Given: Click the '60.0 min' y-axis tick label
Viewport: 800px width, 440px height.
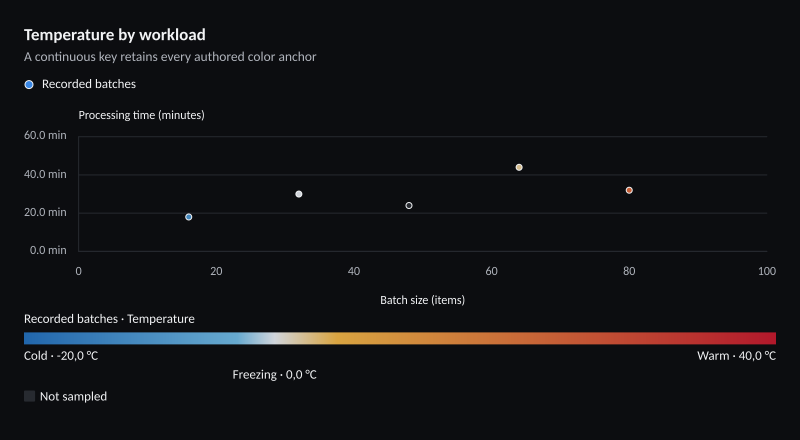Looking at the screenshot, I should (45, 135).
